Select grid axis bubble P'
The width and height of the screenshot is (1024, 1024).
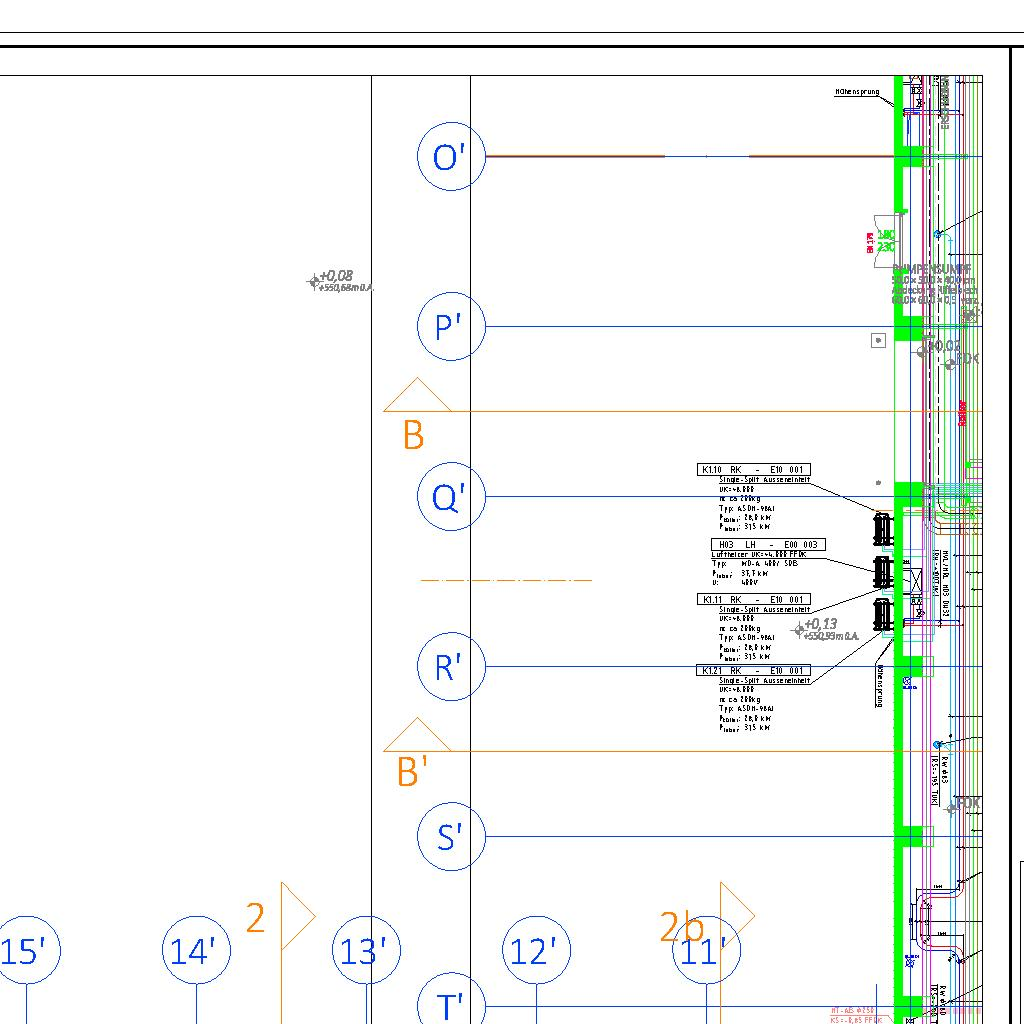pyautogui.click(x=451, y=327)
